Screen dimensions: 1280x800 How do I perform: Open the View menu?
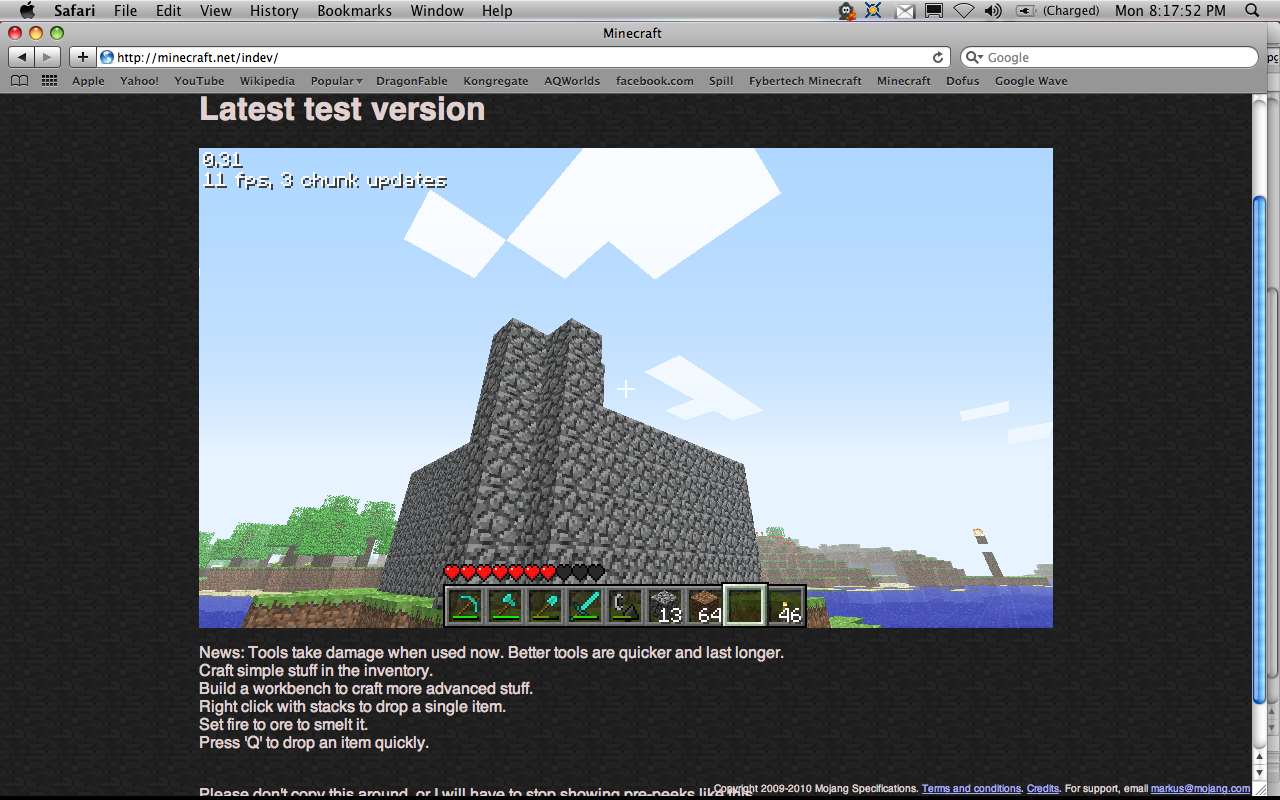(216, 11)
